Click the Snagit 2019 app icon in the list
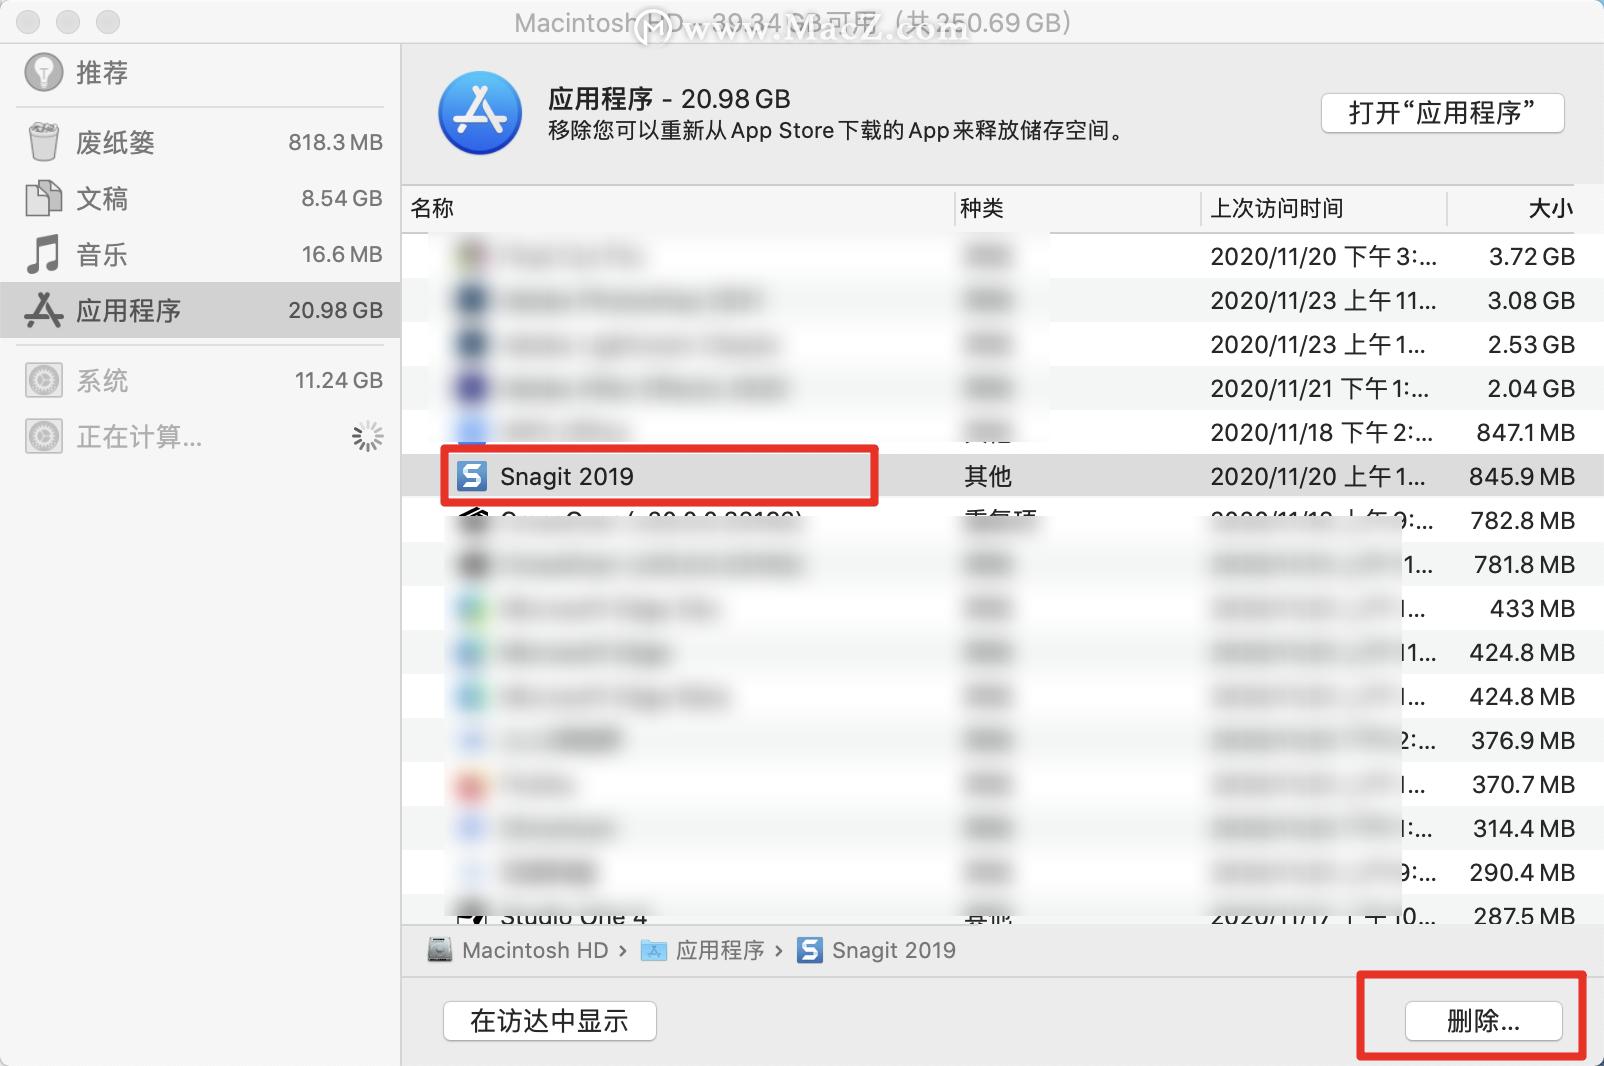Viewport: 1604px width, 1066px height. (x=472, y=476)
